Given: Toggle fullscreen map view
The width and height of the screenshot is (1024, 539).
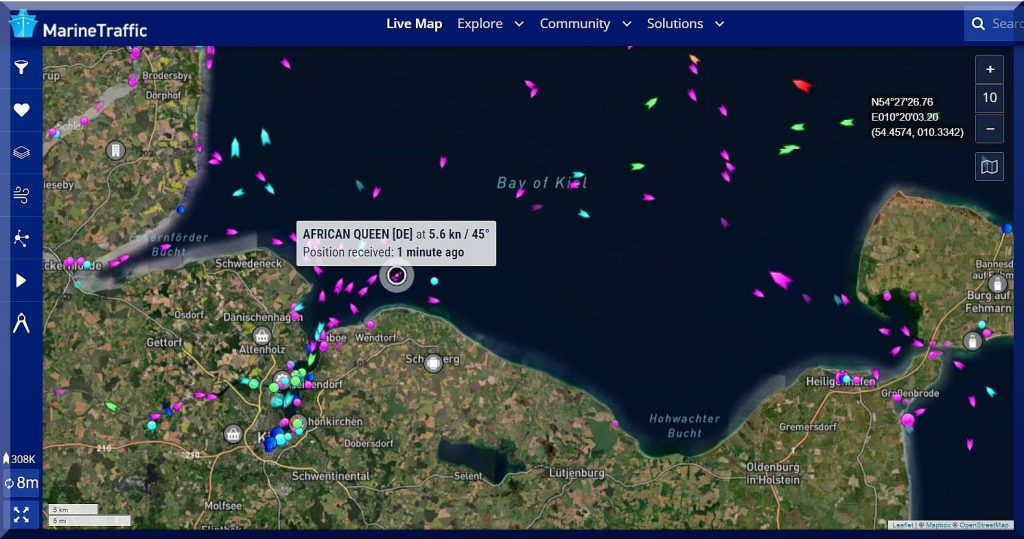Looking at the screenshot, I should tap(22, 515).
